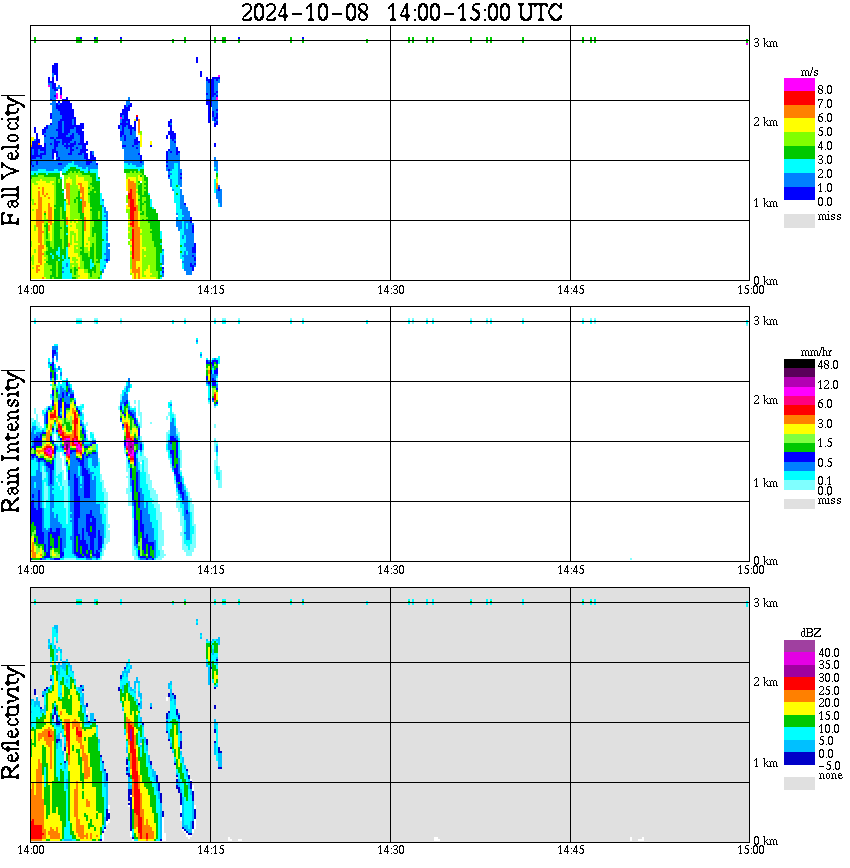Select the Fall Velocity panel label
This screenshot has height=868, width=850.
point(12,160)
